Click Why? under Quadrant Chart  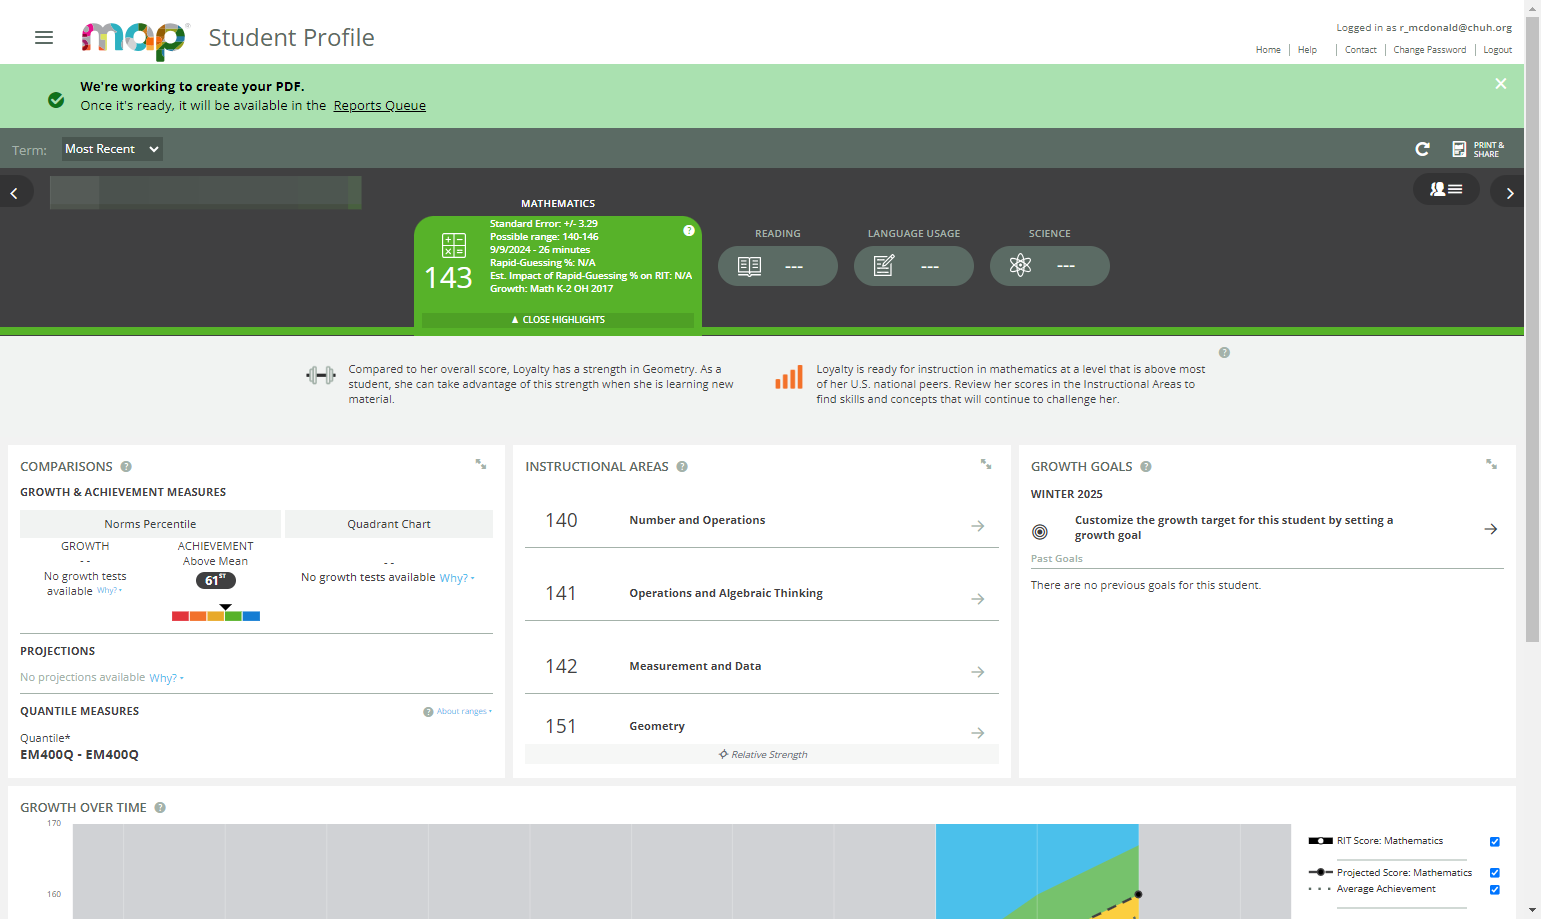tap(456, 578)
